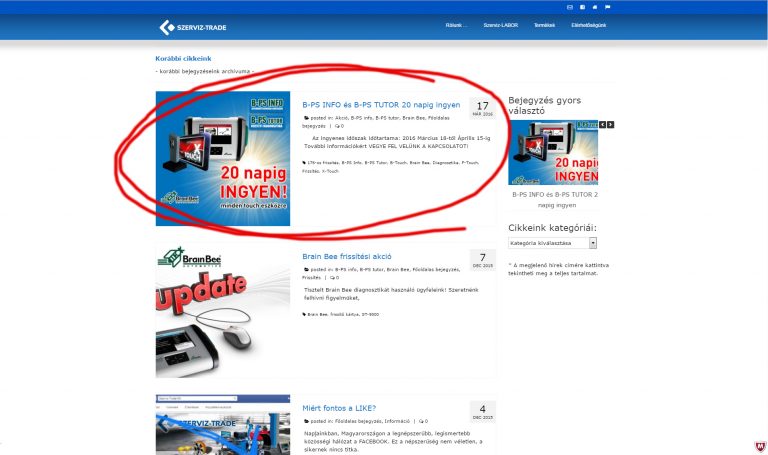Click comment count icon on B-PS INFO post
This screenshot has width=768, height=455.
pos(339,126)
